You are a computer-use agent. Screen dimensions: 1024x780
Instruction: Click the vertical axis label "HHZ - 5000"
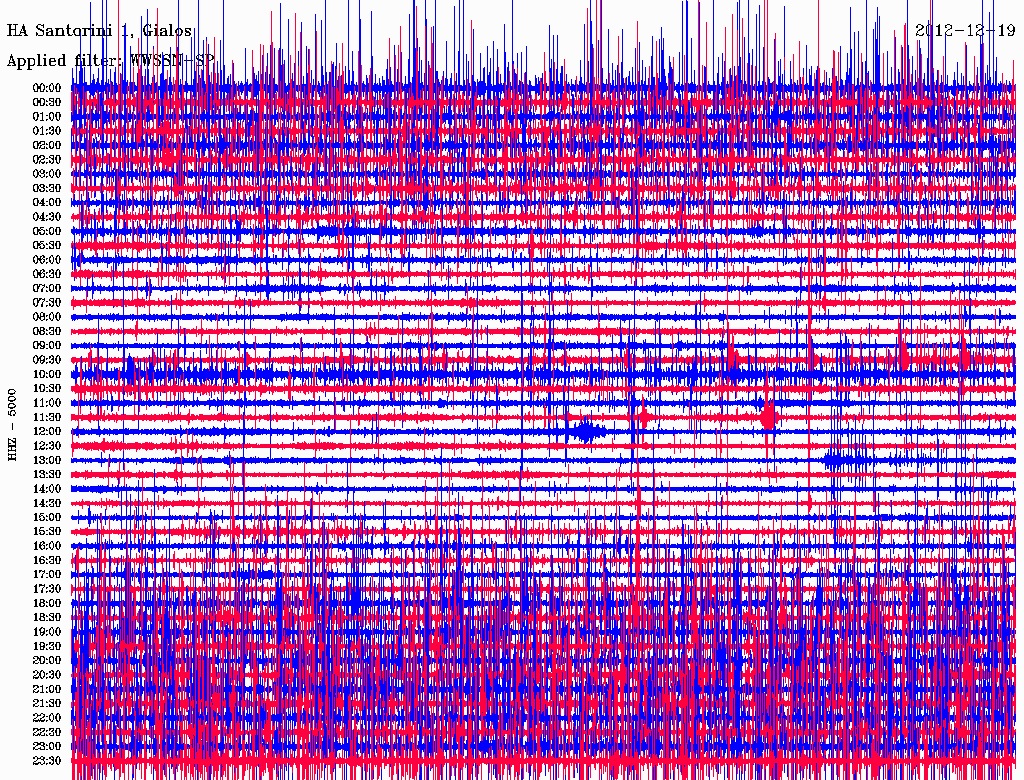coord(12,425)
